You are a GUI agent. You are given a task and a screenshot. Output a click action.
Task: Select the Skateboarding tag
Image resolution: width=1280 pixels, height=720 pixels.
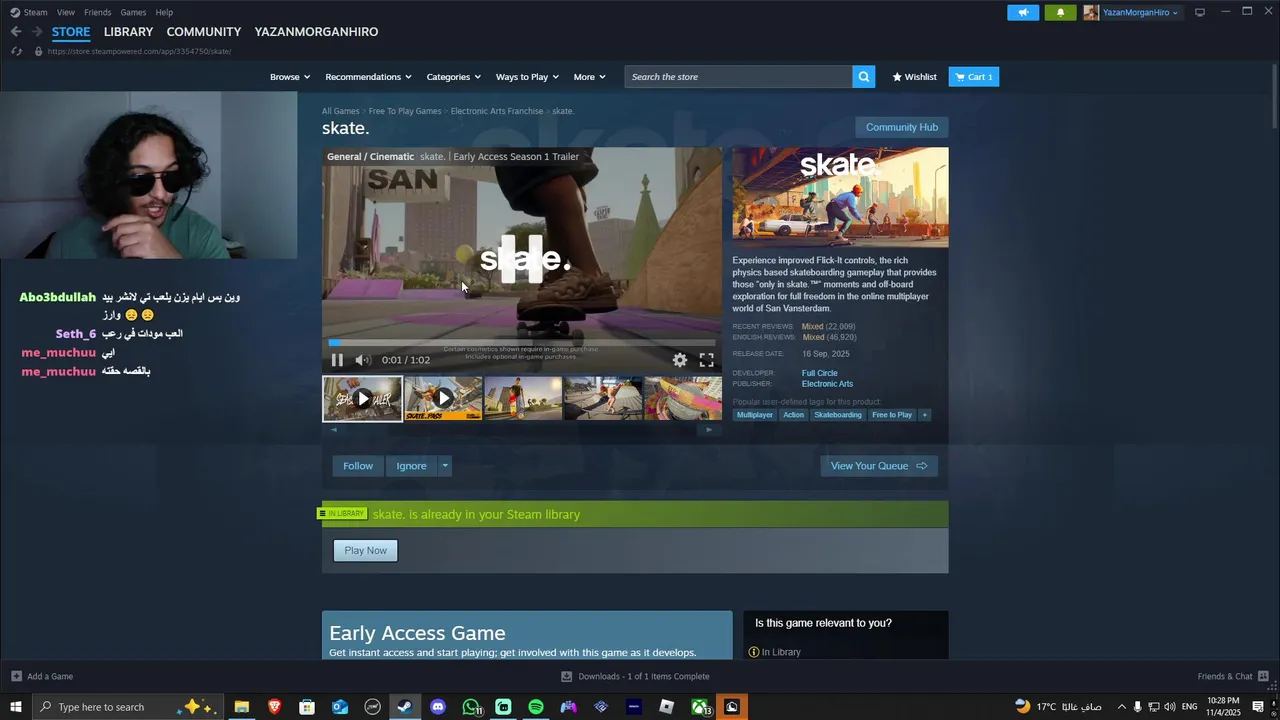(838, 415)
